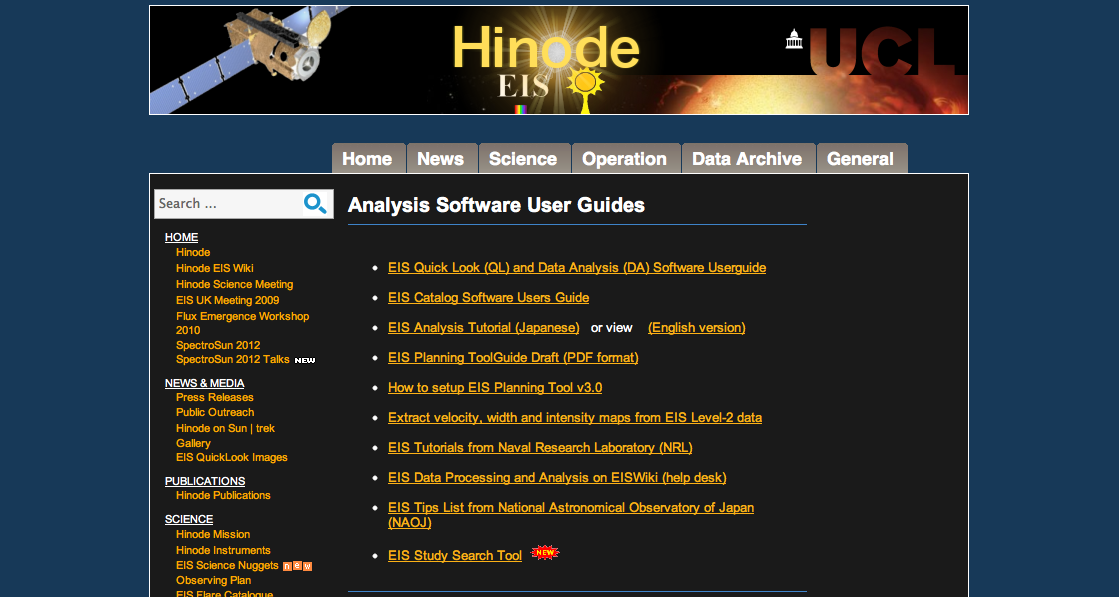Go to Hinode EIS Wiki sidebar link
The image size is (1119, 597).
point(215,268)
